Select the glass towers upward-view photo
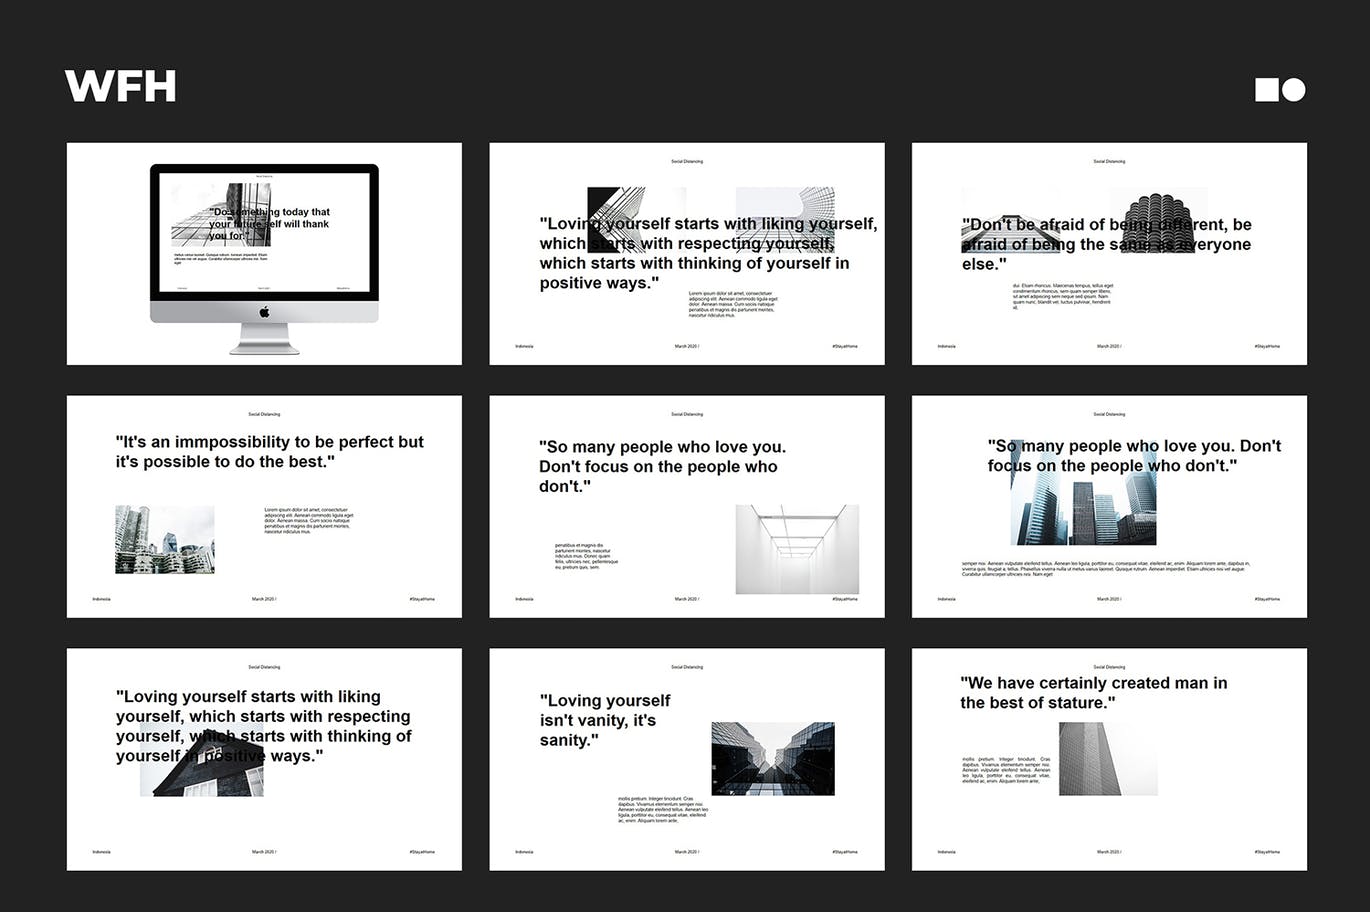Screen dimensions: 1370x912 [x=772, y=758]
